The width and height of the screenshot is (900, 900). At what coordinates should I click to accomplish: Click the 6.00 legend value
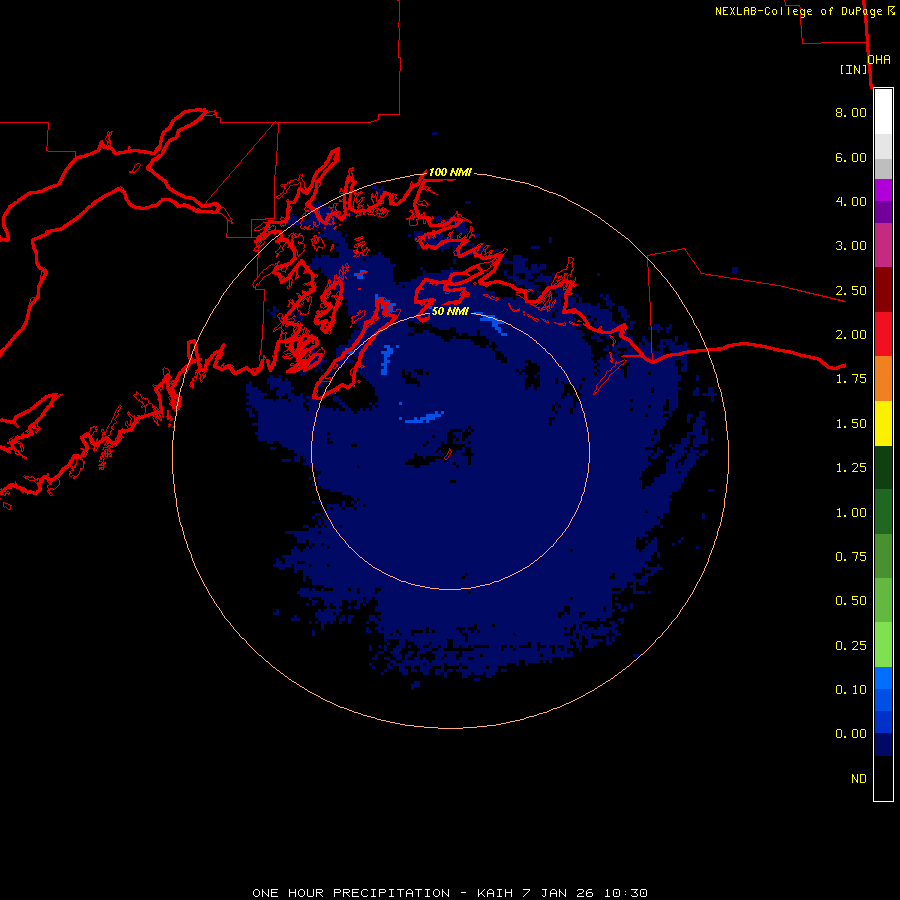pyautogui.click(x=851, y=157)
